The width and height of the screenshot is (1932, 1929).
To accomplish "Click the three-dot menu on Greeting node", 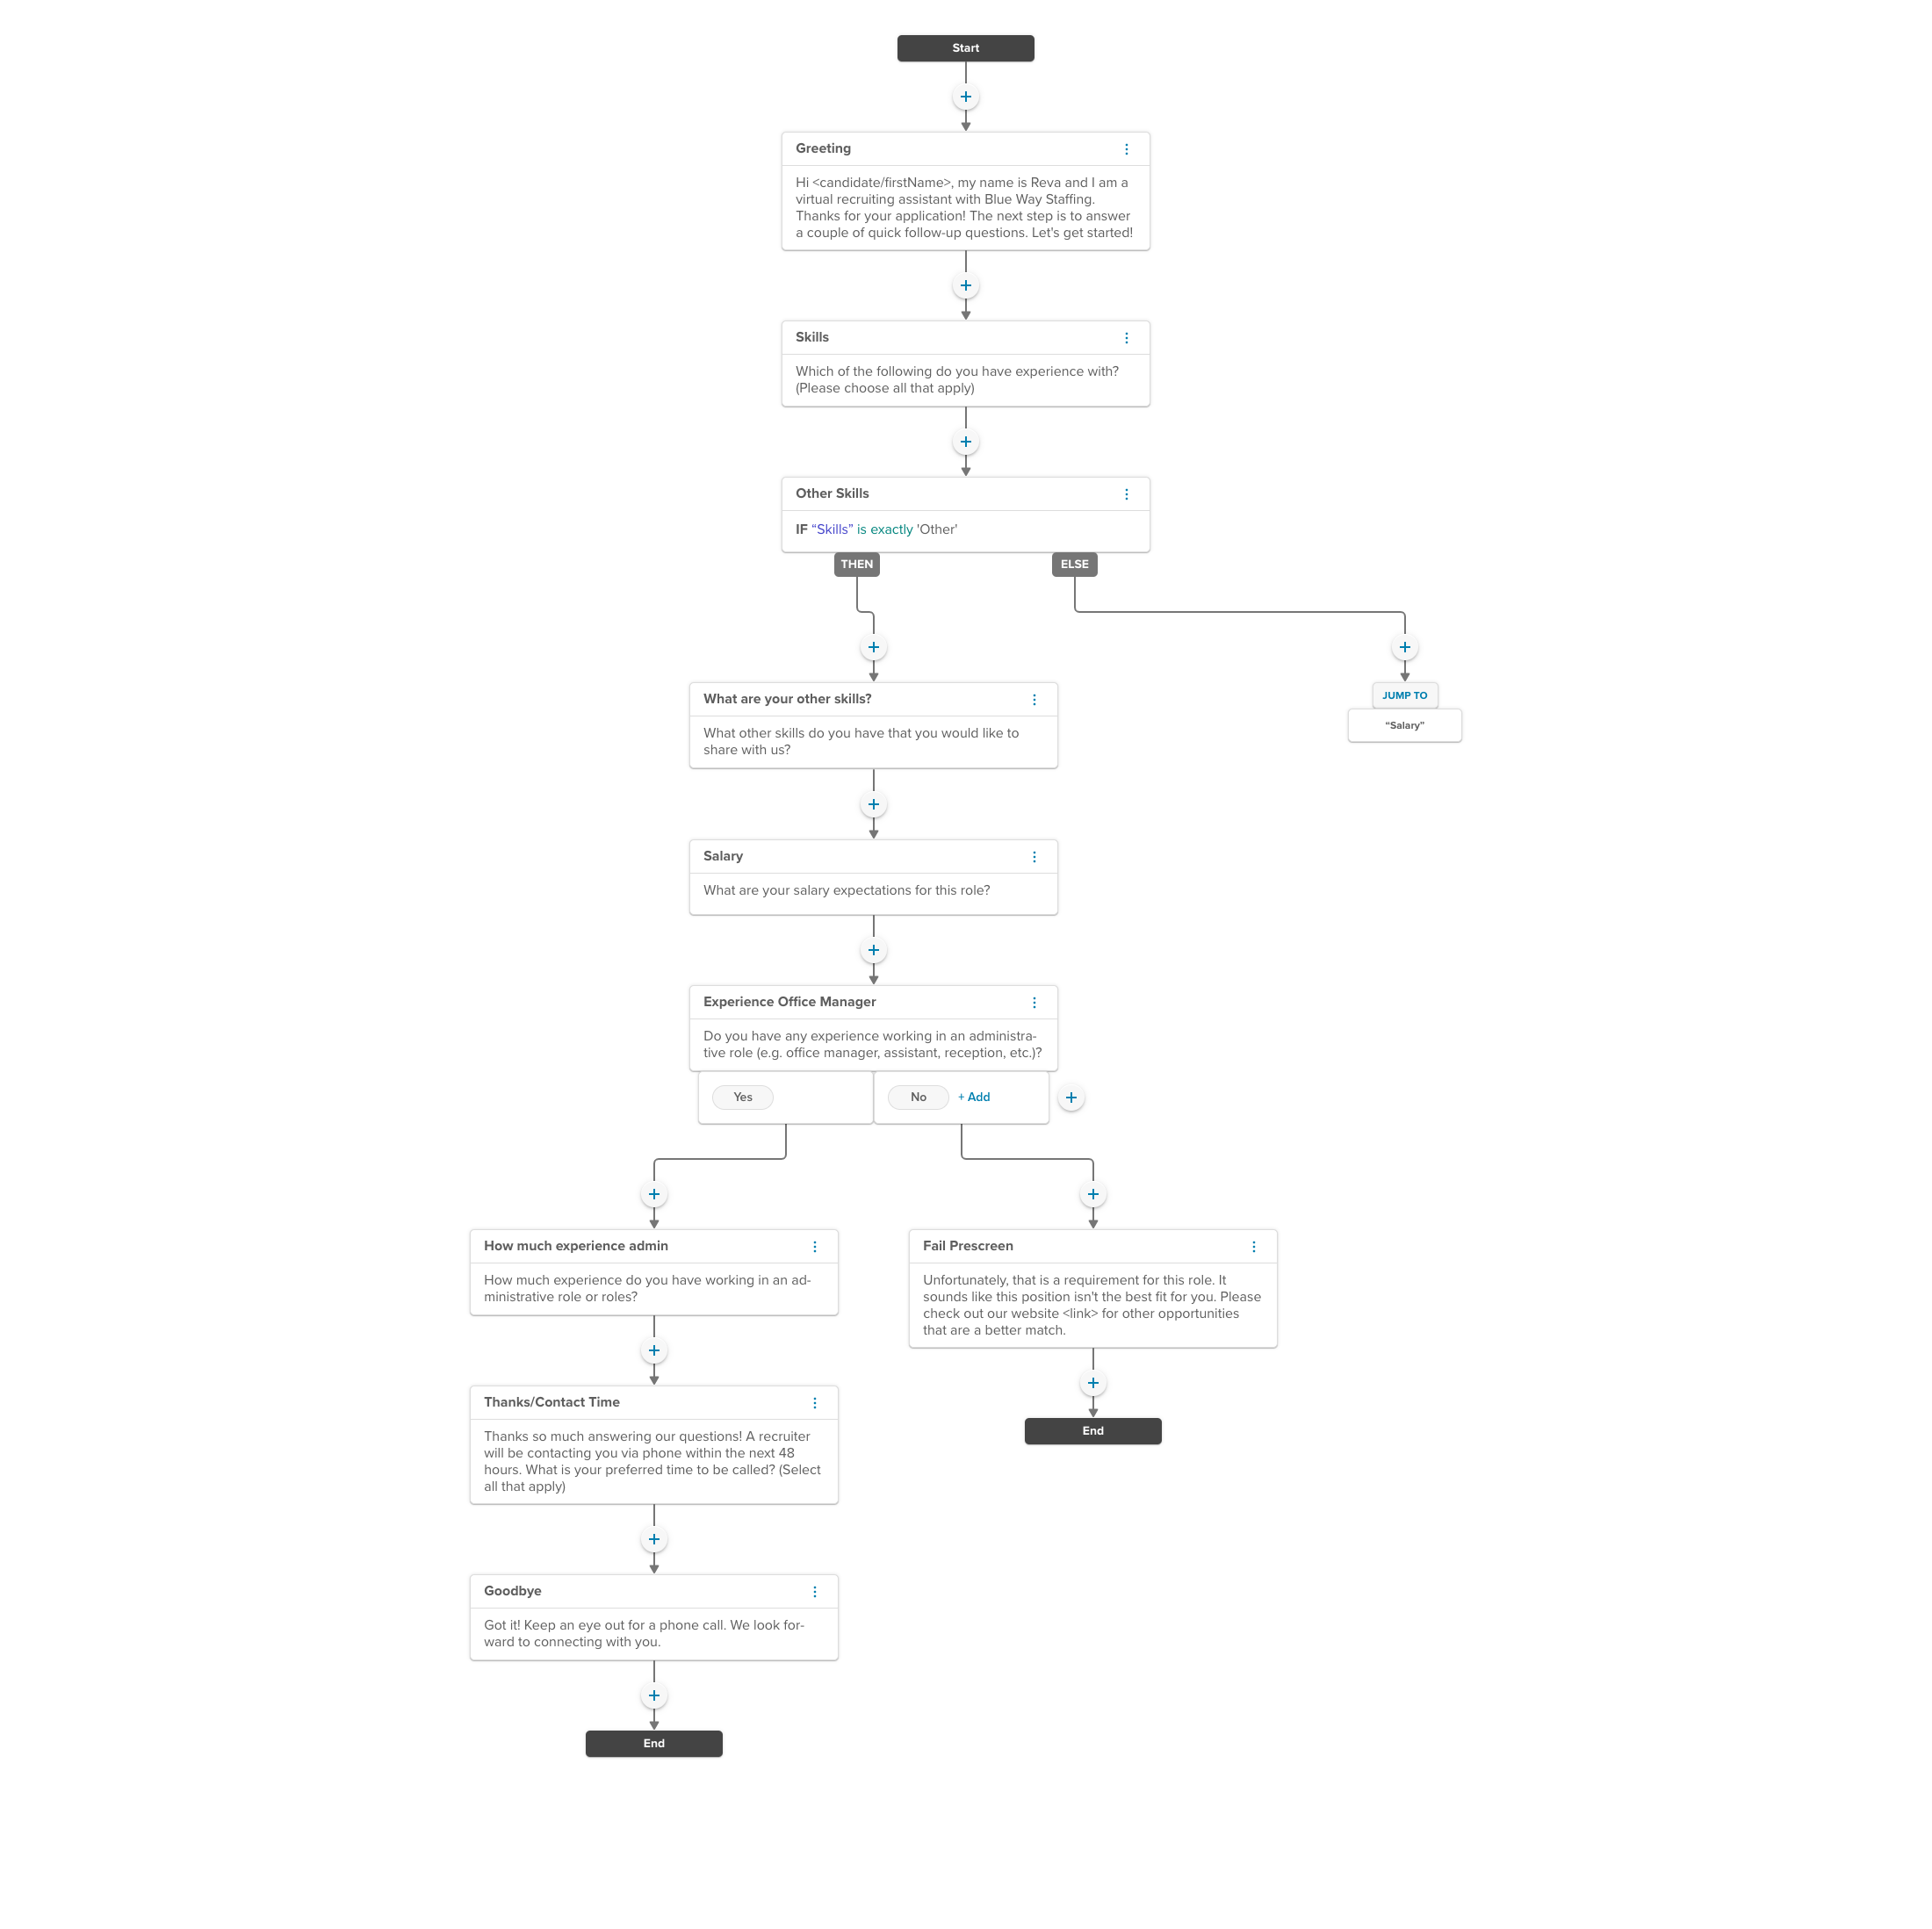I will (x=1131, y=148).
